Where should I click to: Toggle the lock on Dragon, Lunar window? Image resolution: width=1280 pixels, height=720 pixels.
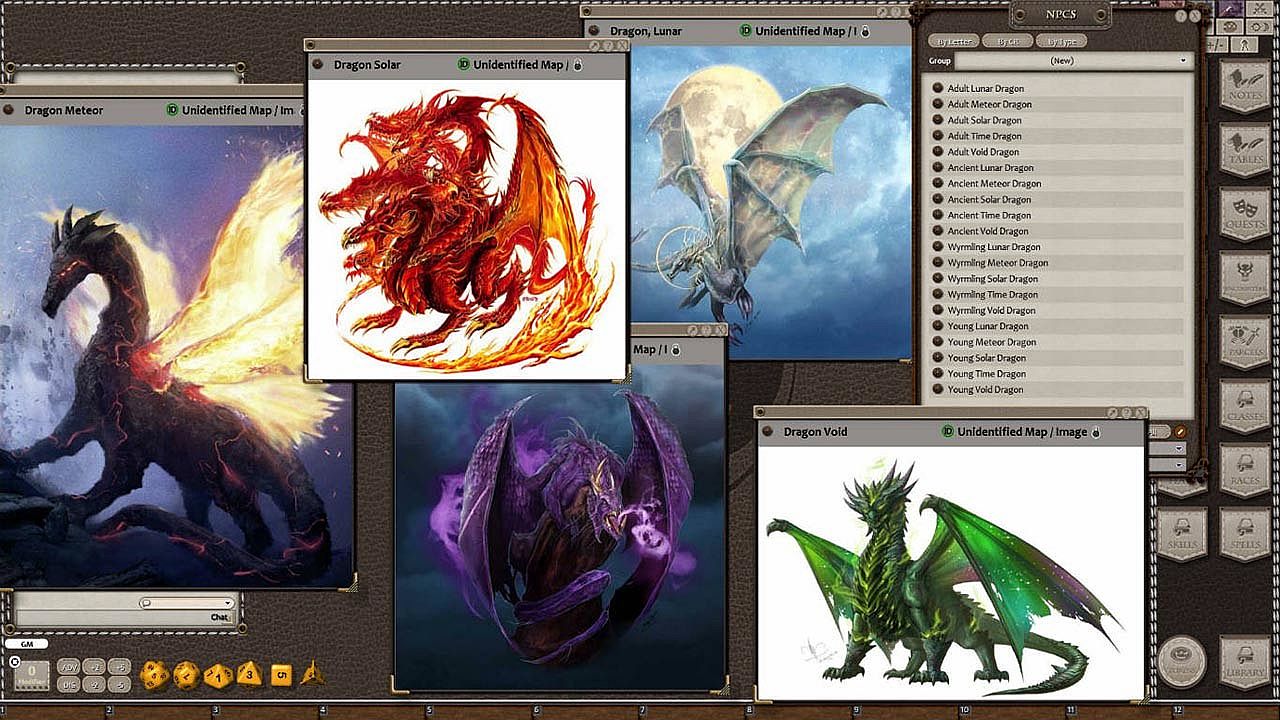click(865, 31)
